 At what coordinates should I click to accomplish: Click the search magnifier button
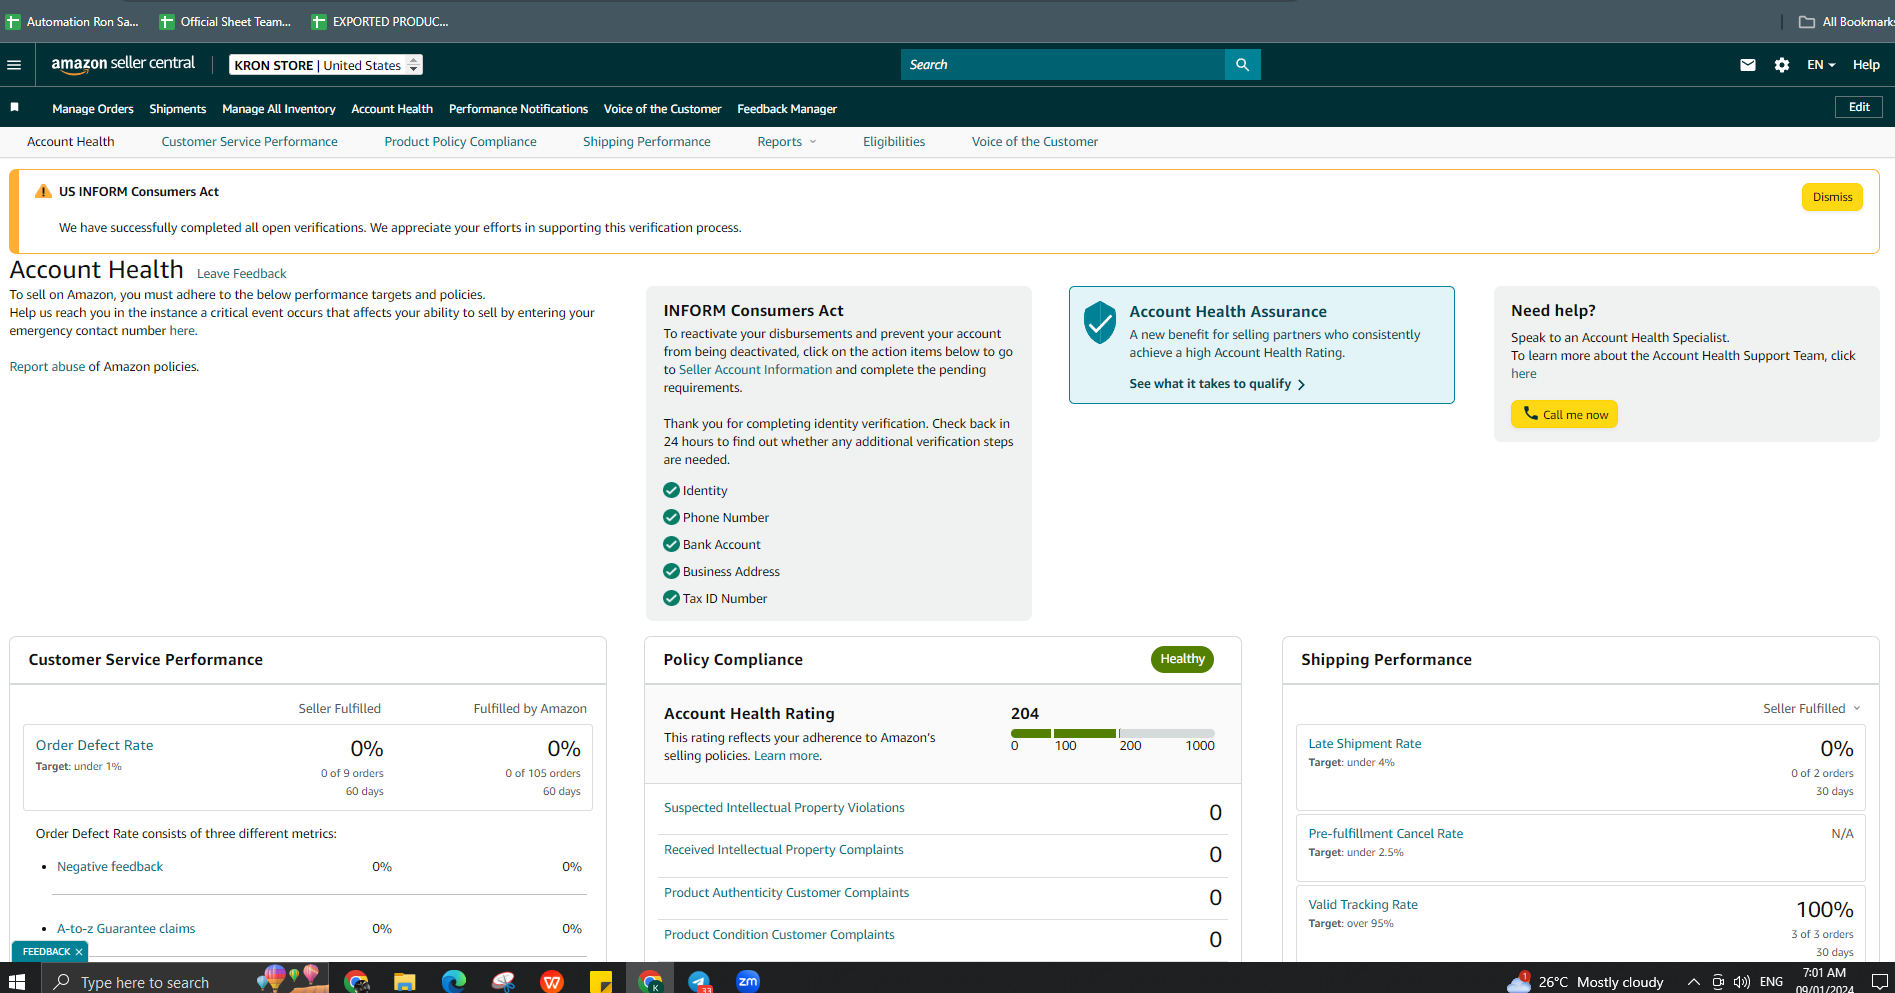click(x=1242, y=65)
